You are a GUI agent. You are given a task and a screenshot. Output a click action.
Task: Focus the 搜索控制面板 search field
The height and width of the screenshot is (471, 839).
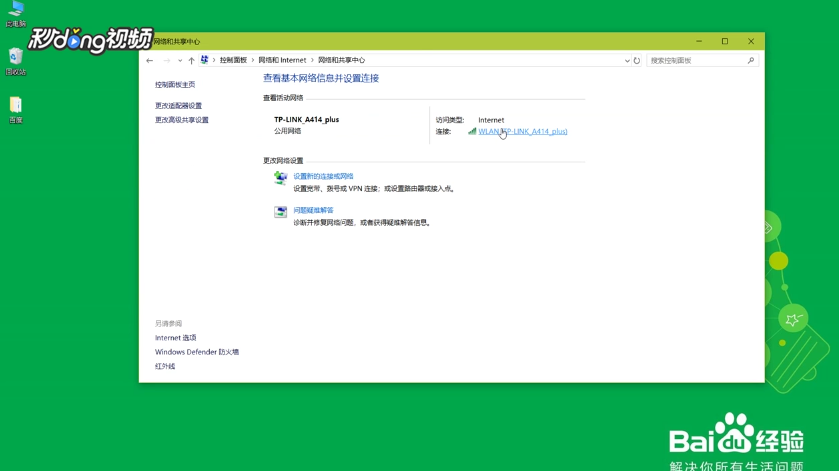click(x=702, y=60)
